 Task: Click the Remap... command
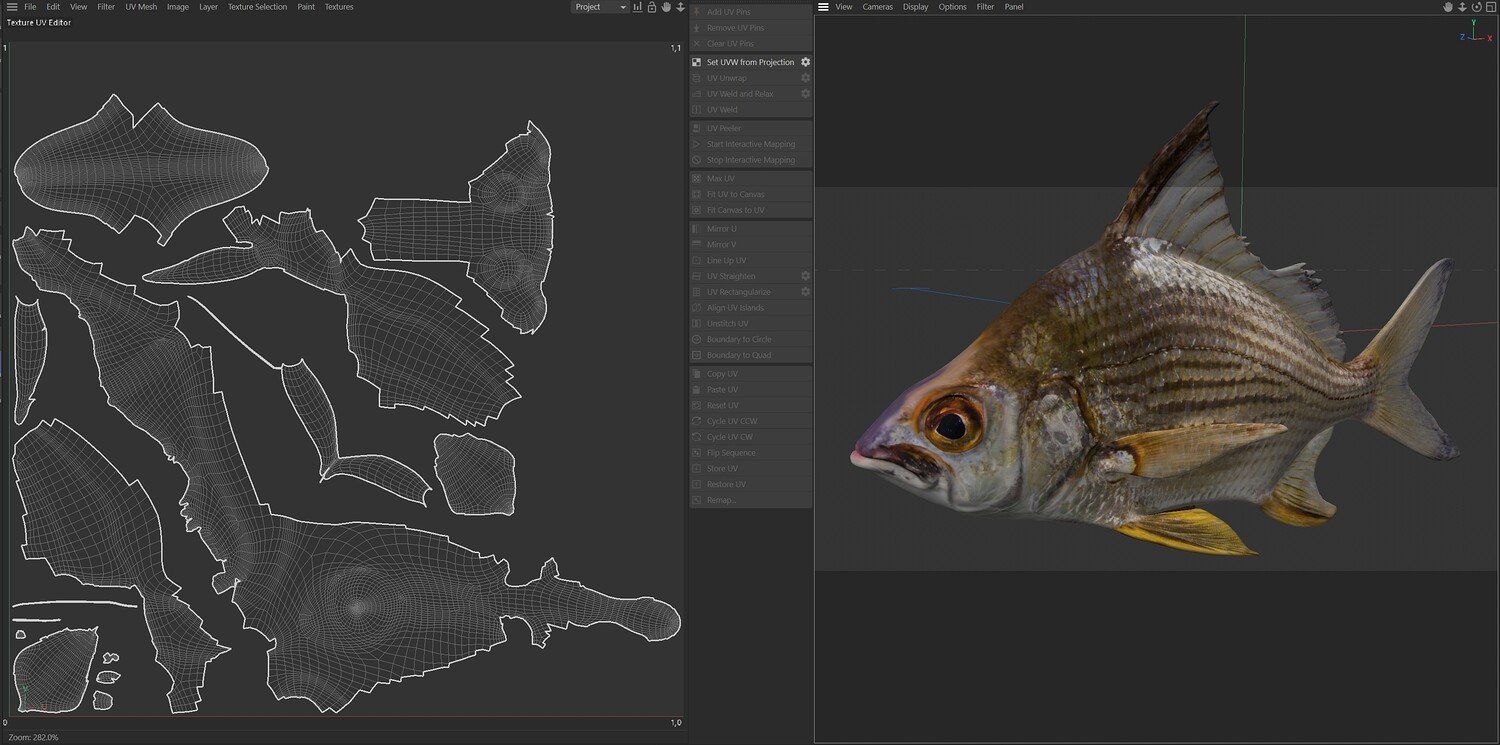click(750, 500)
